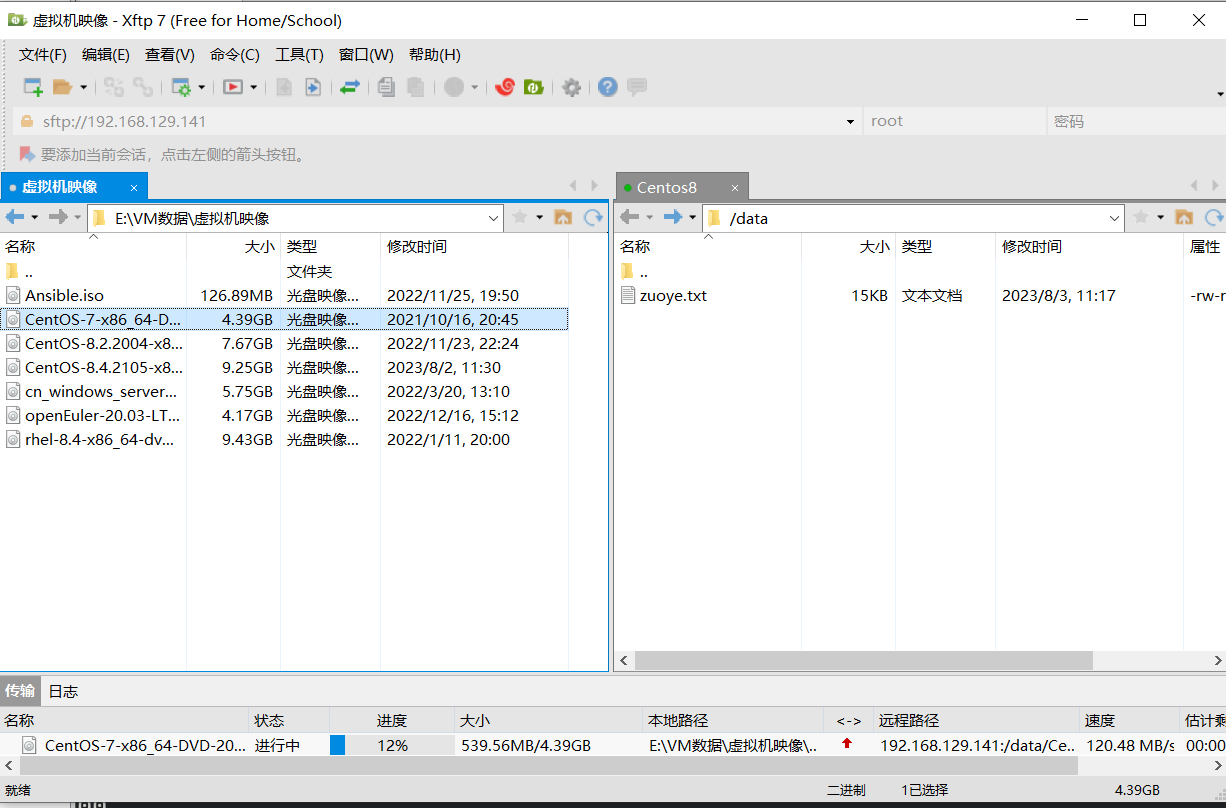Click the transfer list horizontal scrollbar

(x=547, y=765)
